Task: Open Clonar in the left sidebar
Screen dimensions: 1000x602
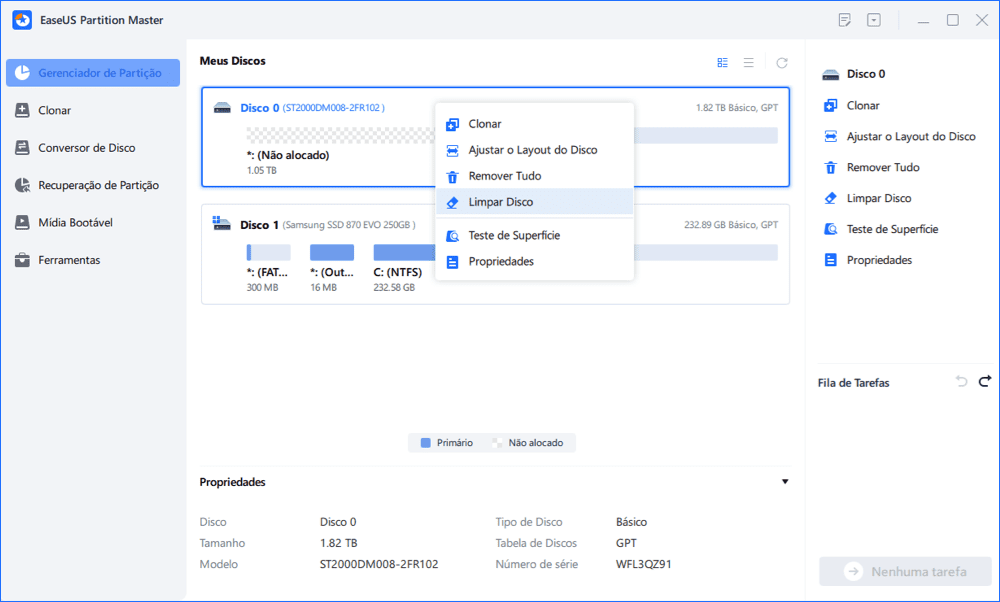Action: tap(54, 110)
